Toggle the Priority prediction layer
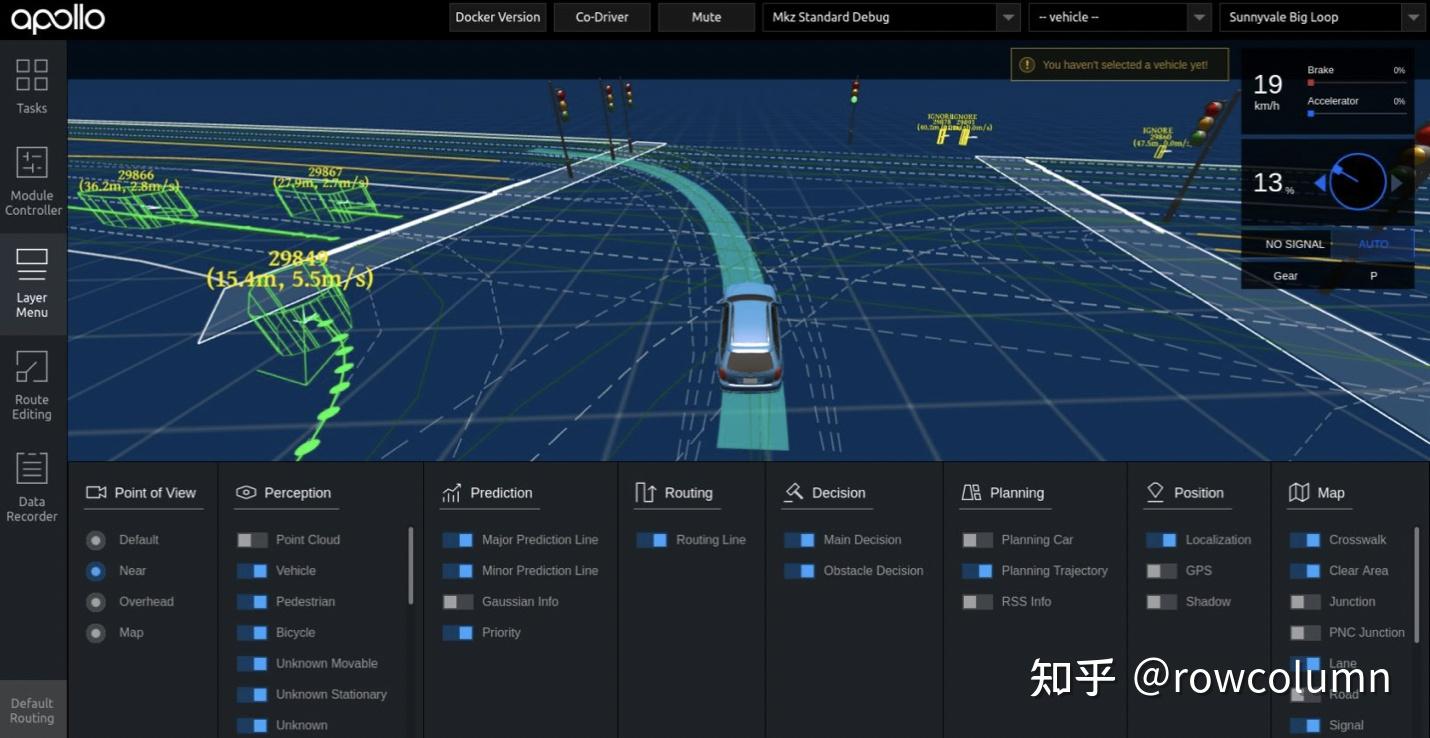This screenshot has width=1430, height=738. pos(458,633)
